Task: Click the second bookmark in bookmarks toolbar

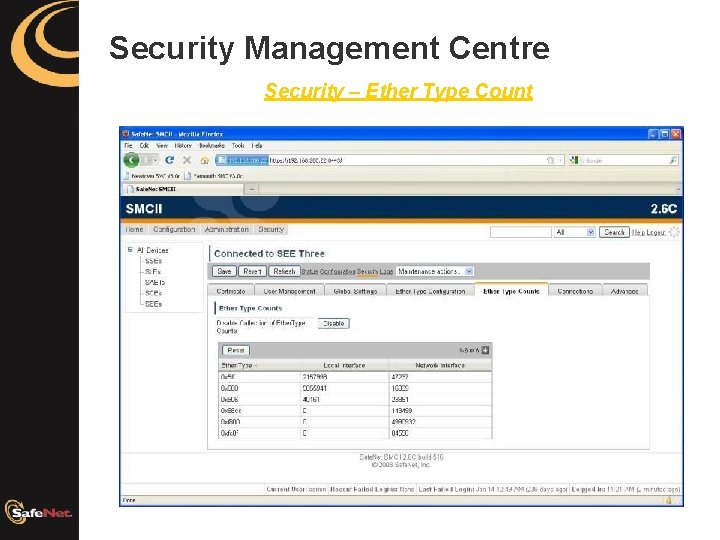Action: point(214,176)
